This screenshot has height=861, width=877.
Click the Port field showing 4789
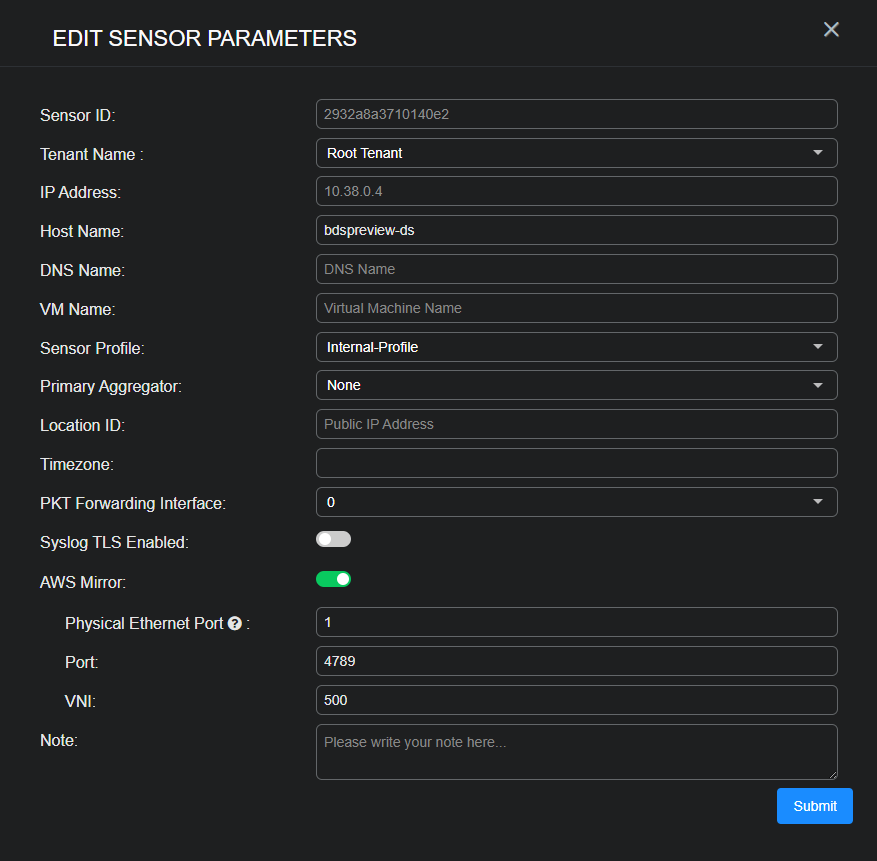[x=576, y=661]
